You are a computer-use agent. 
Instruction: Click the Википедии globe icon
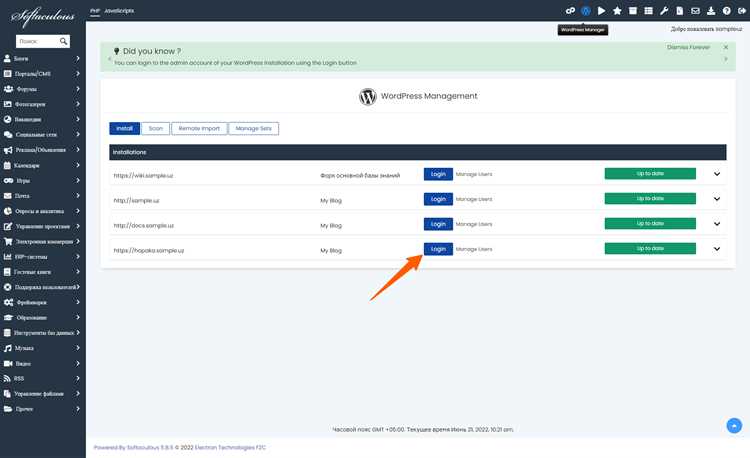[7, 119]
